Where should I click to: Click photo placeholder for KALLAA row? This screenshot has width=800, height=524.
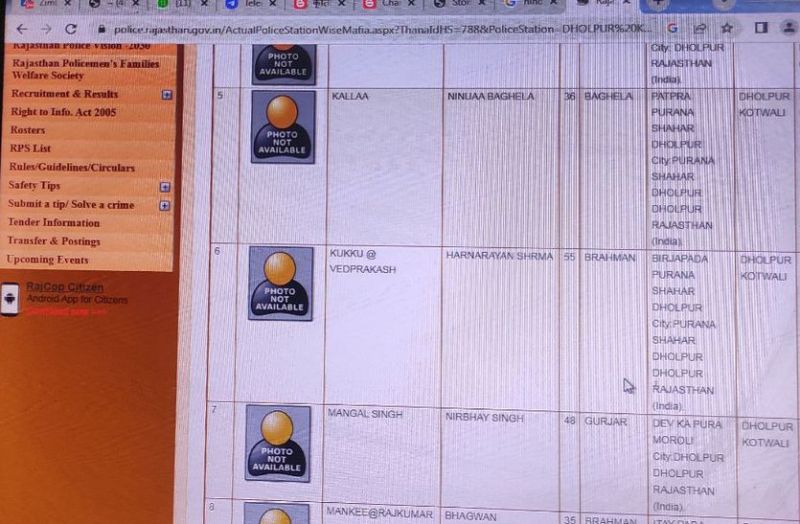(283, 127)
